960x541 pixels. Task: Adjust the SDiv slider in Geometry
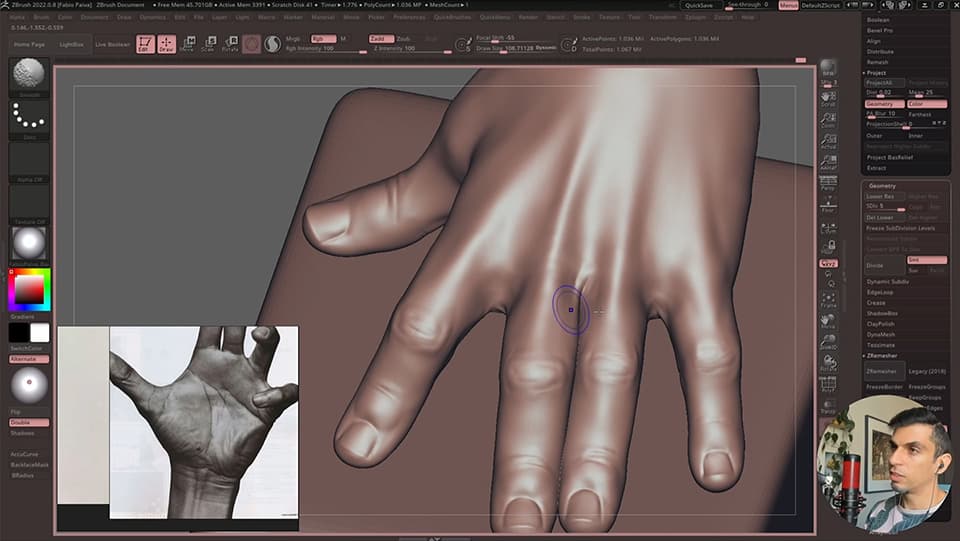tap(885, 207)
